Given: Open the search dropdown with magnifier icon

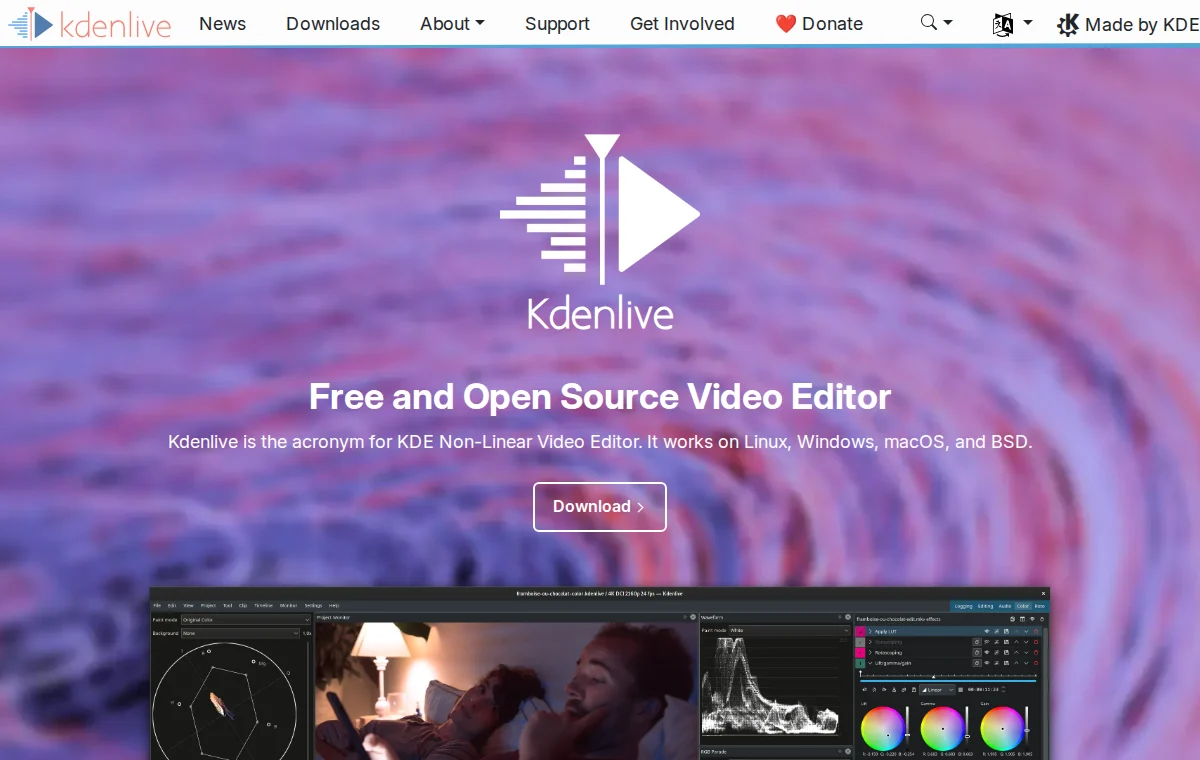Looking at the screenshot, I should coord(936,23).
